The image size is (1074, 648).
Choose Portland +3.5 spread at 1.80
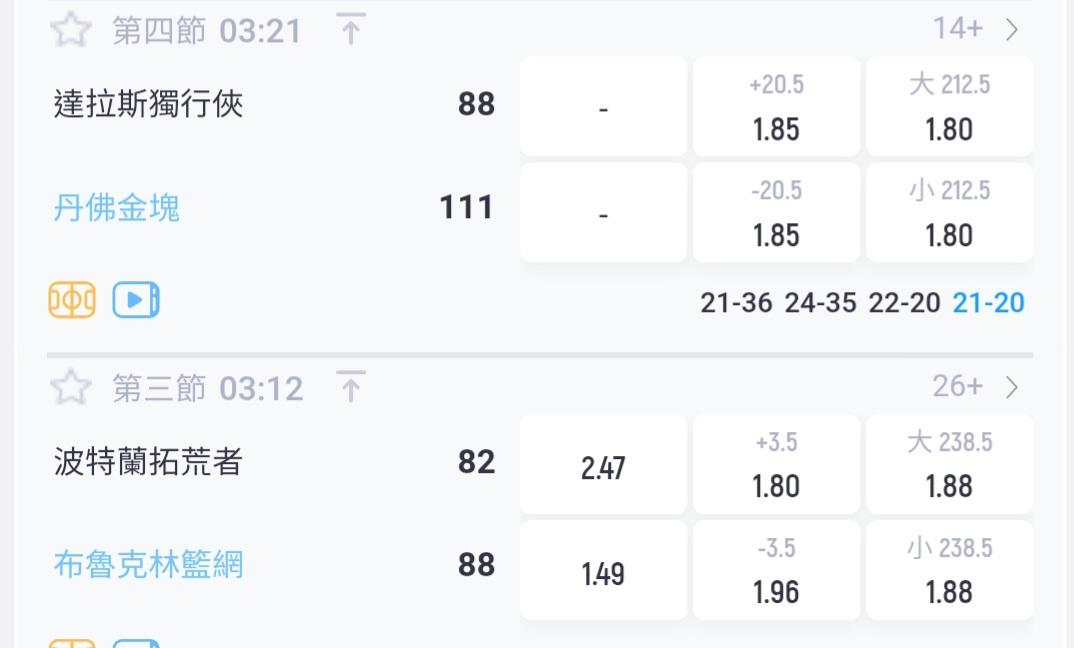point(776,464)
